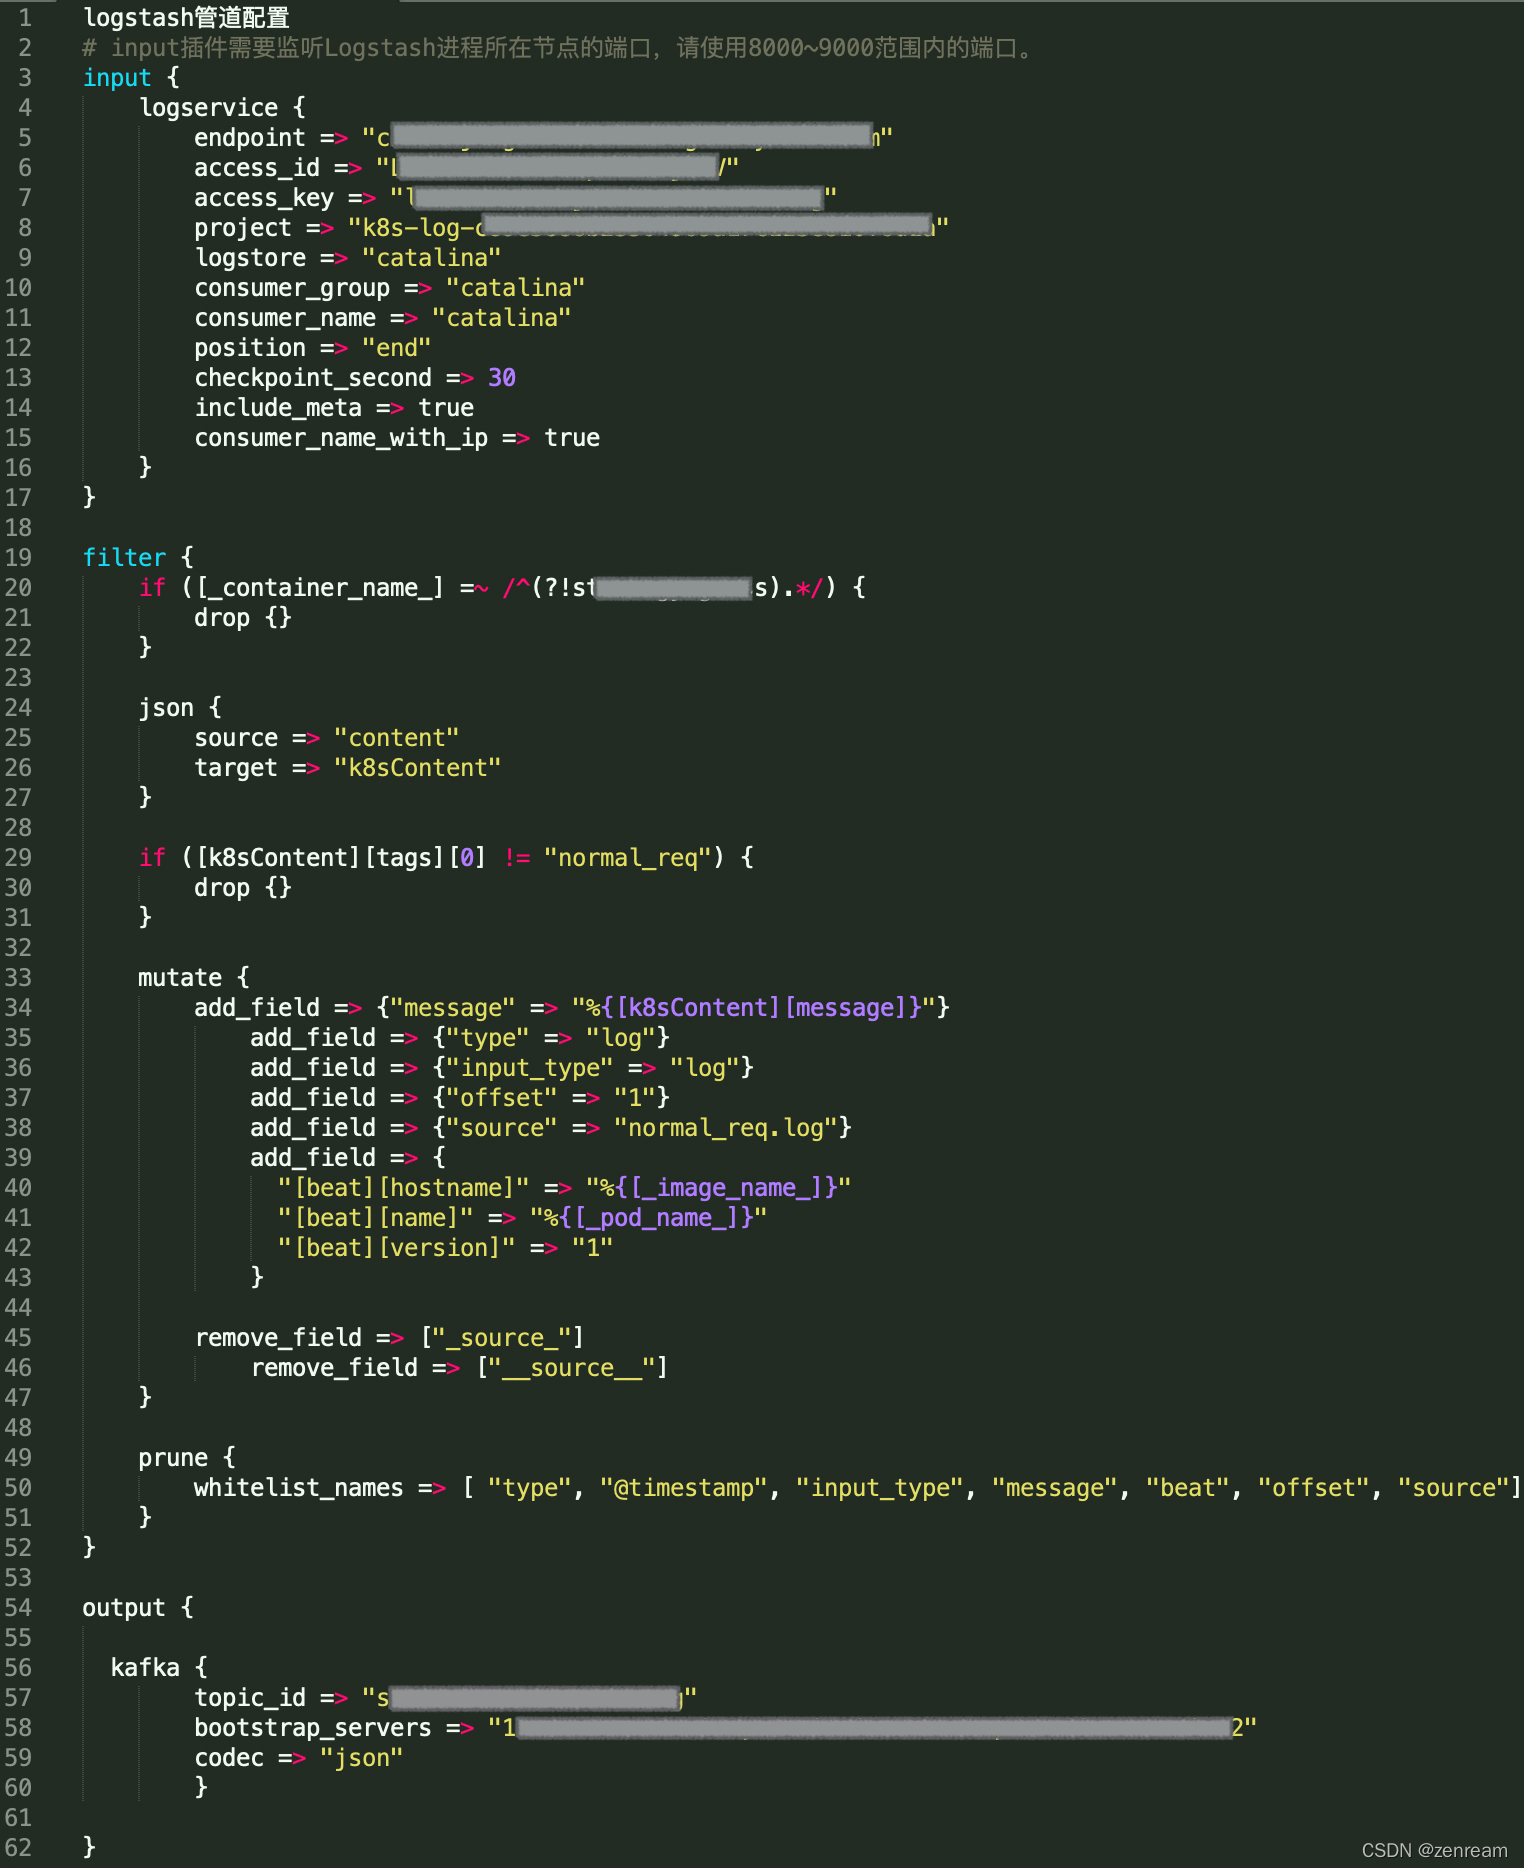The image size is (1524, 1868).
Task: Click line number 28 in the gutter
Action: [x=18, y=828]
